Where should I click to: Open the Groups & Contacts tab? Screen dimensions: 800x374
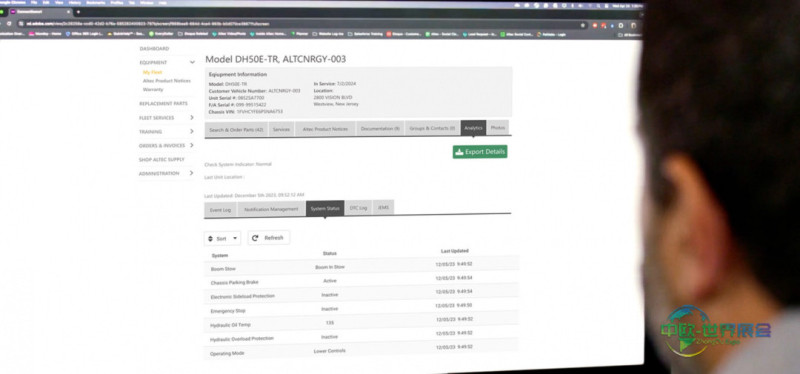point(432,128)
